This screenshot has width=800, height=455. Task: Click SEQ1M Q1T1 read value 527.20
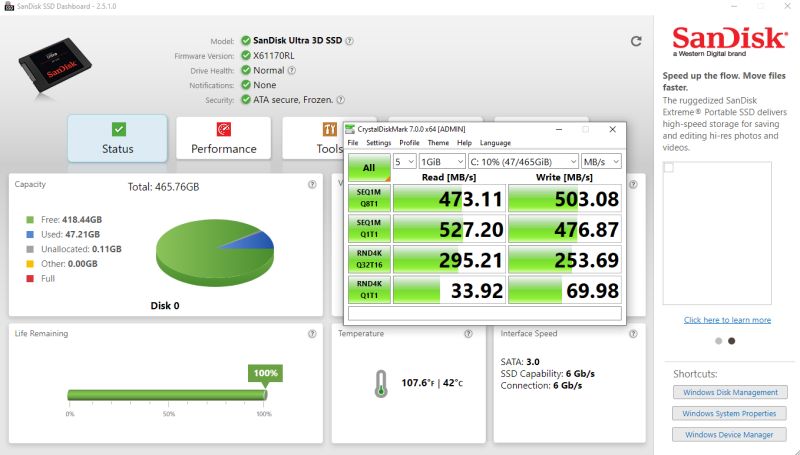(449, 229)
